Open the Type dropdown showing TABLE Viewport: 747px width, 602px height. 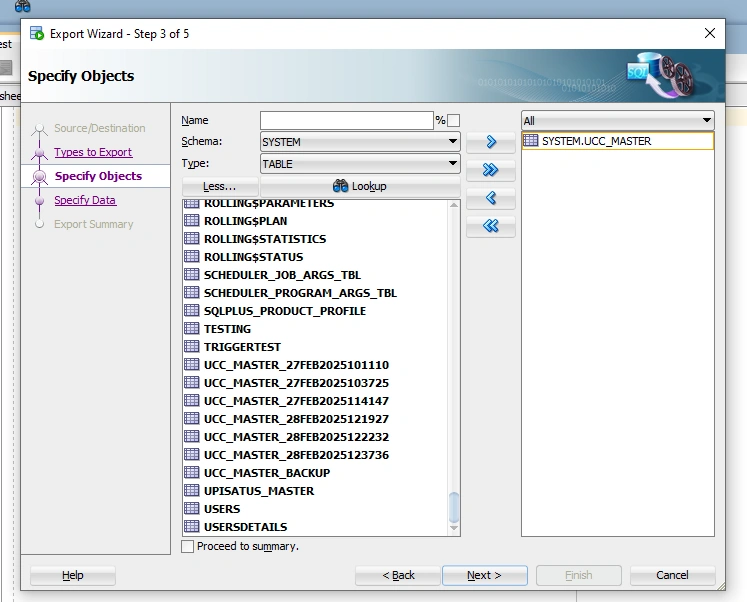[x=360, y=163]
